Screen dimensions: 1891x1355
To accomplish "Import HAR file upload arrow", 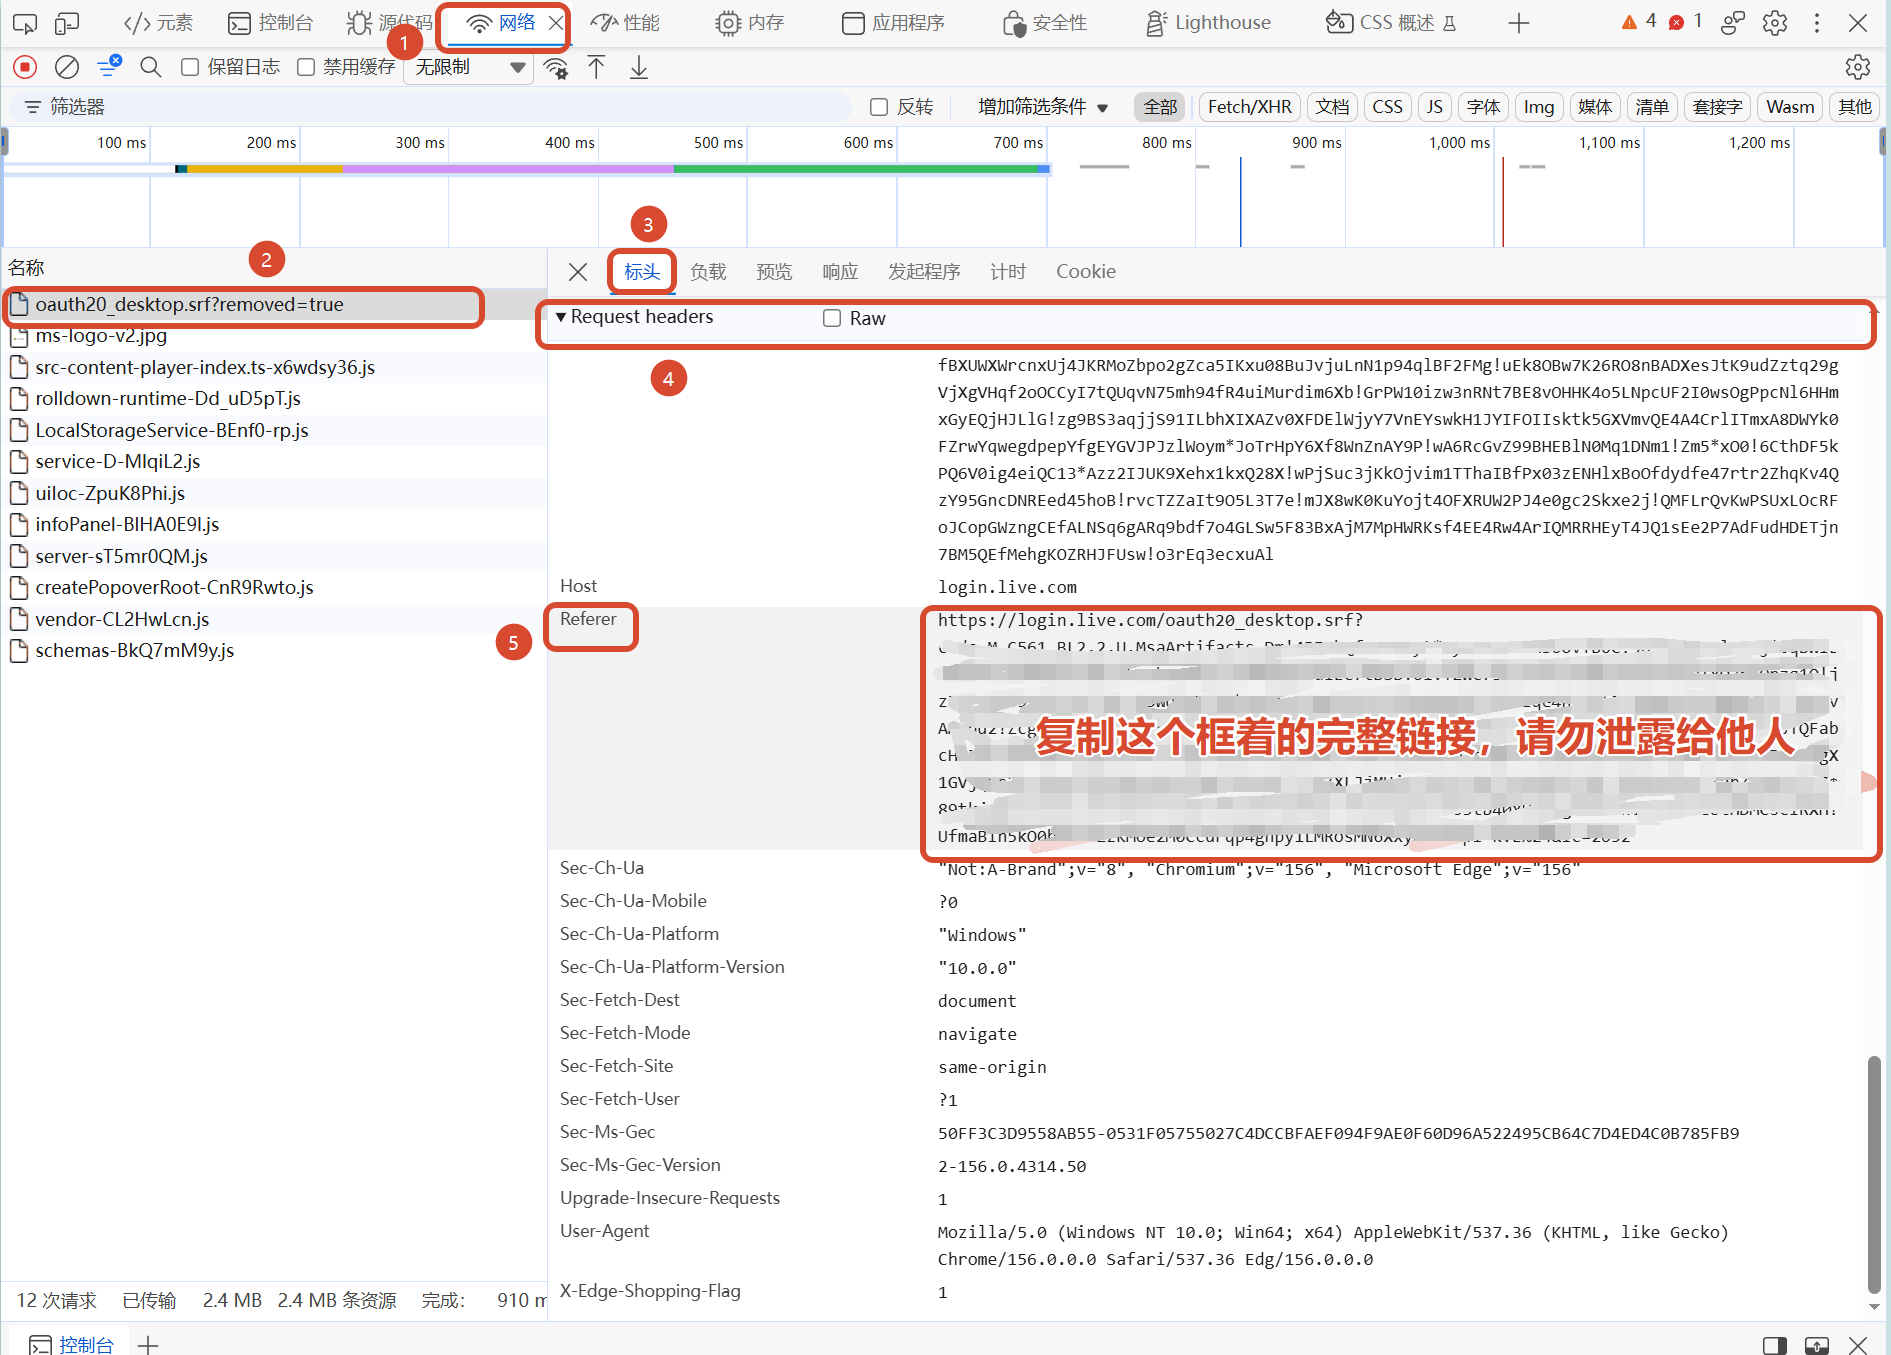I will pyautogui.click(x=596, y=67).
